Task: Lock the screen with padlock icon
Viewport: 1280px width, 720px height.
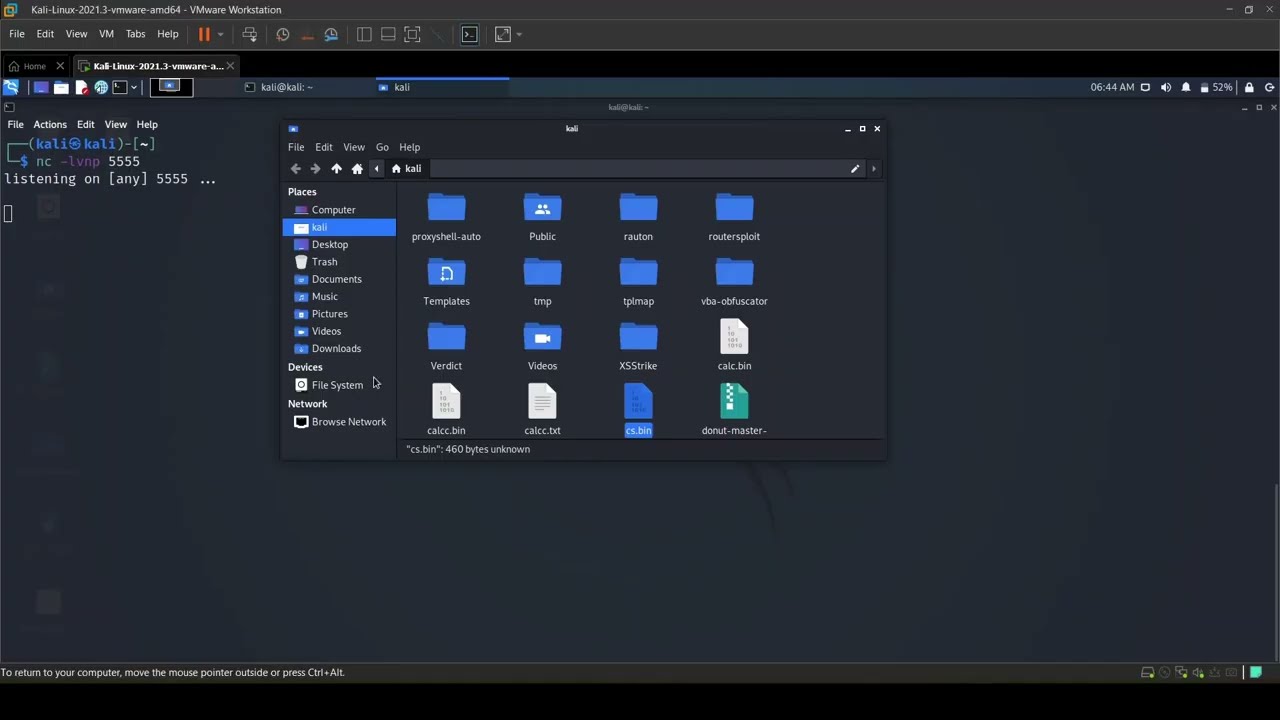Action: coord(1249,87)
